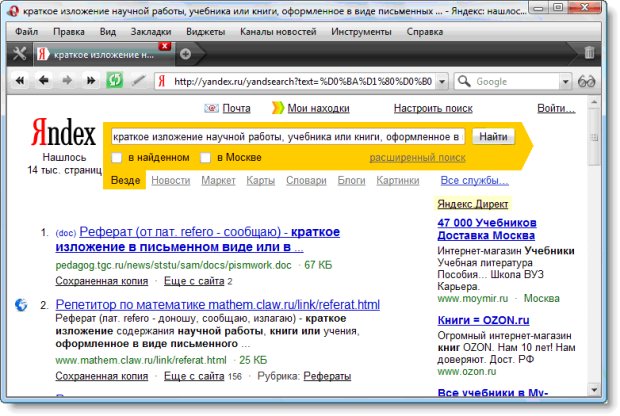The width and height of the screenshot is (620, 416).
Task: Open the Все службы link
Action: click(x=474, y=180)
